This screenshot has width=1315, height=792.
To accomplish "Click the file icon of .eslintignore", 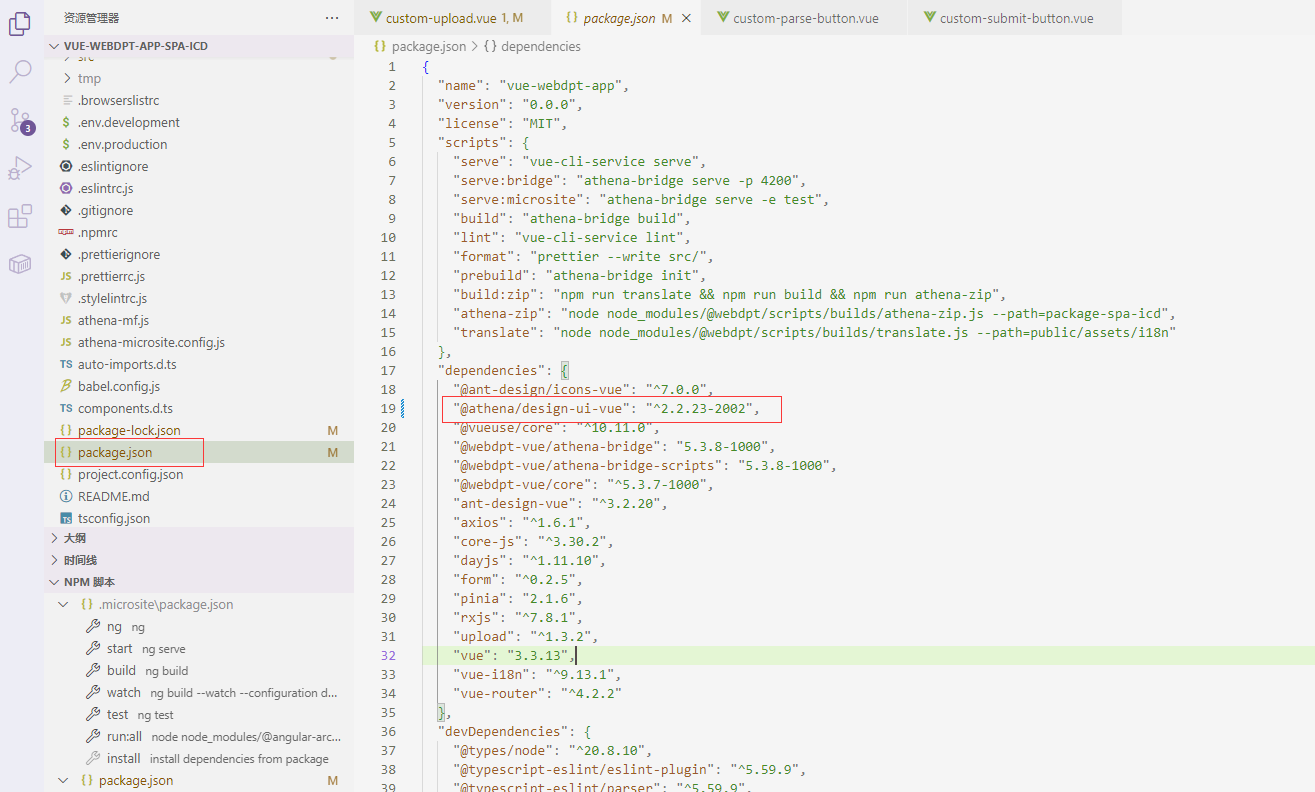I will (66, 167).
